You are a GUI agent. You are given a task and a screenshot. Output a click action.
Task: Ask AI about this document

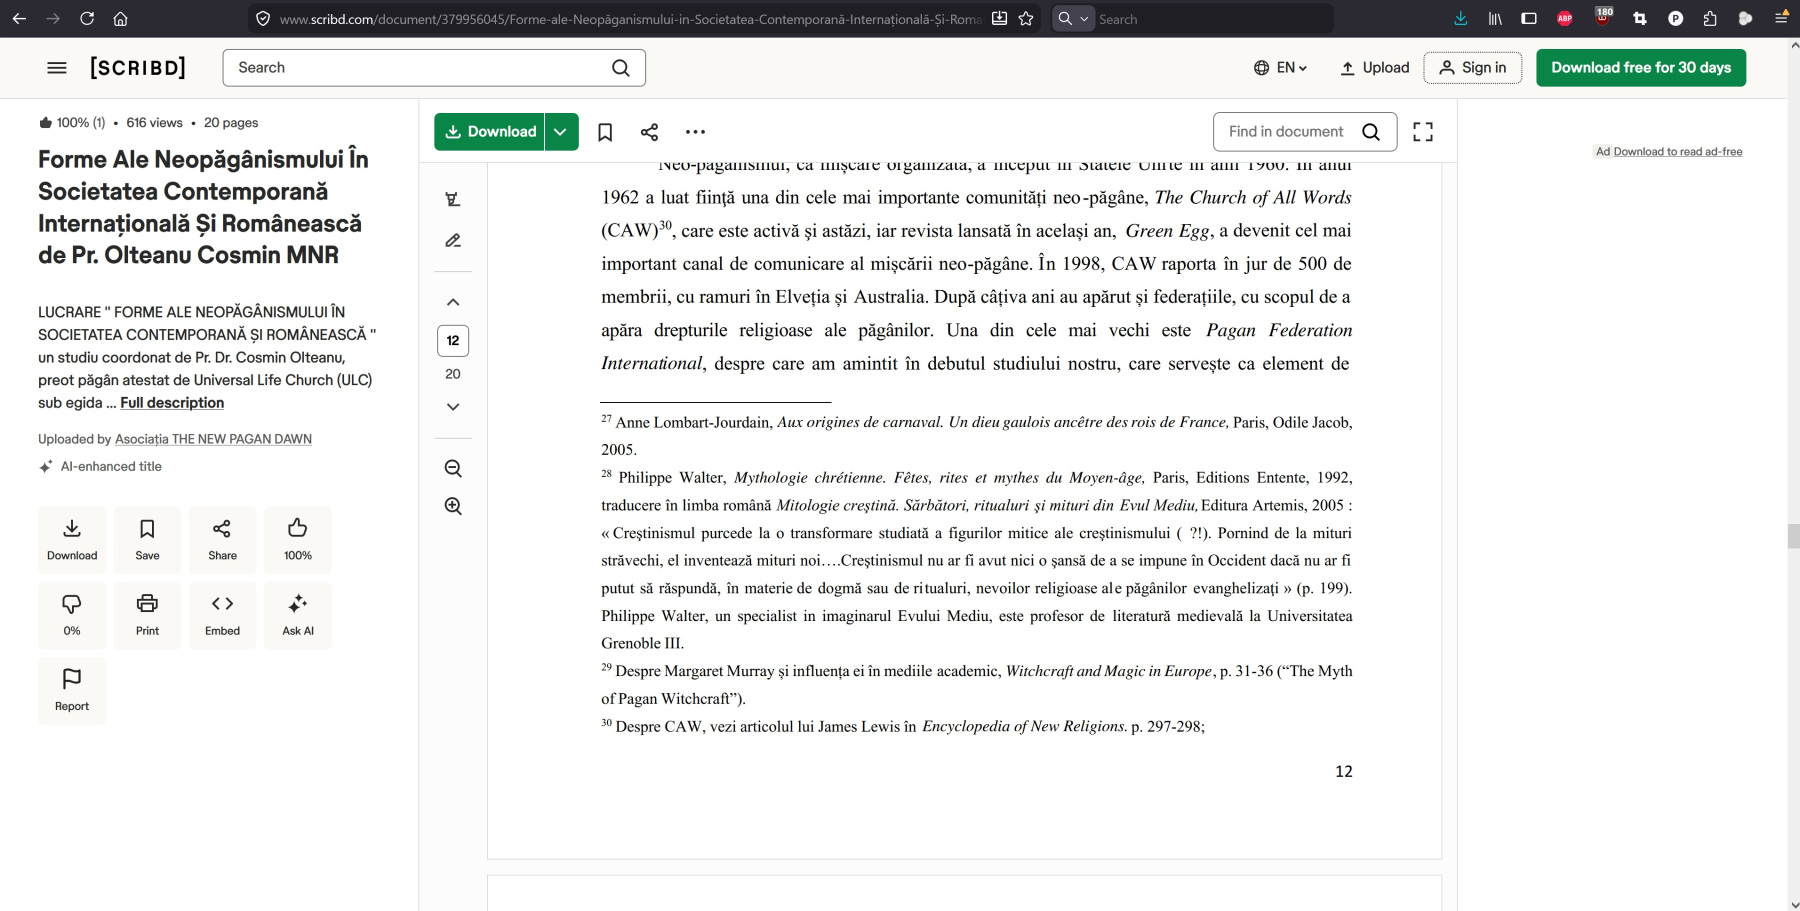[298, 614]
